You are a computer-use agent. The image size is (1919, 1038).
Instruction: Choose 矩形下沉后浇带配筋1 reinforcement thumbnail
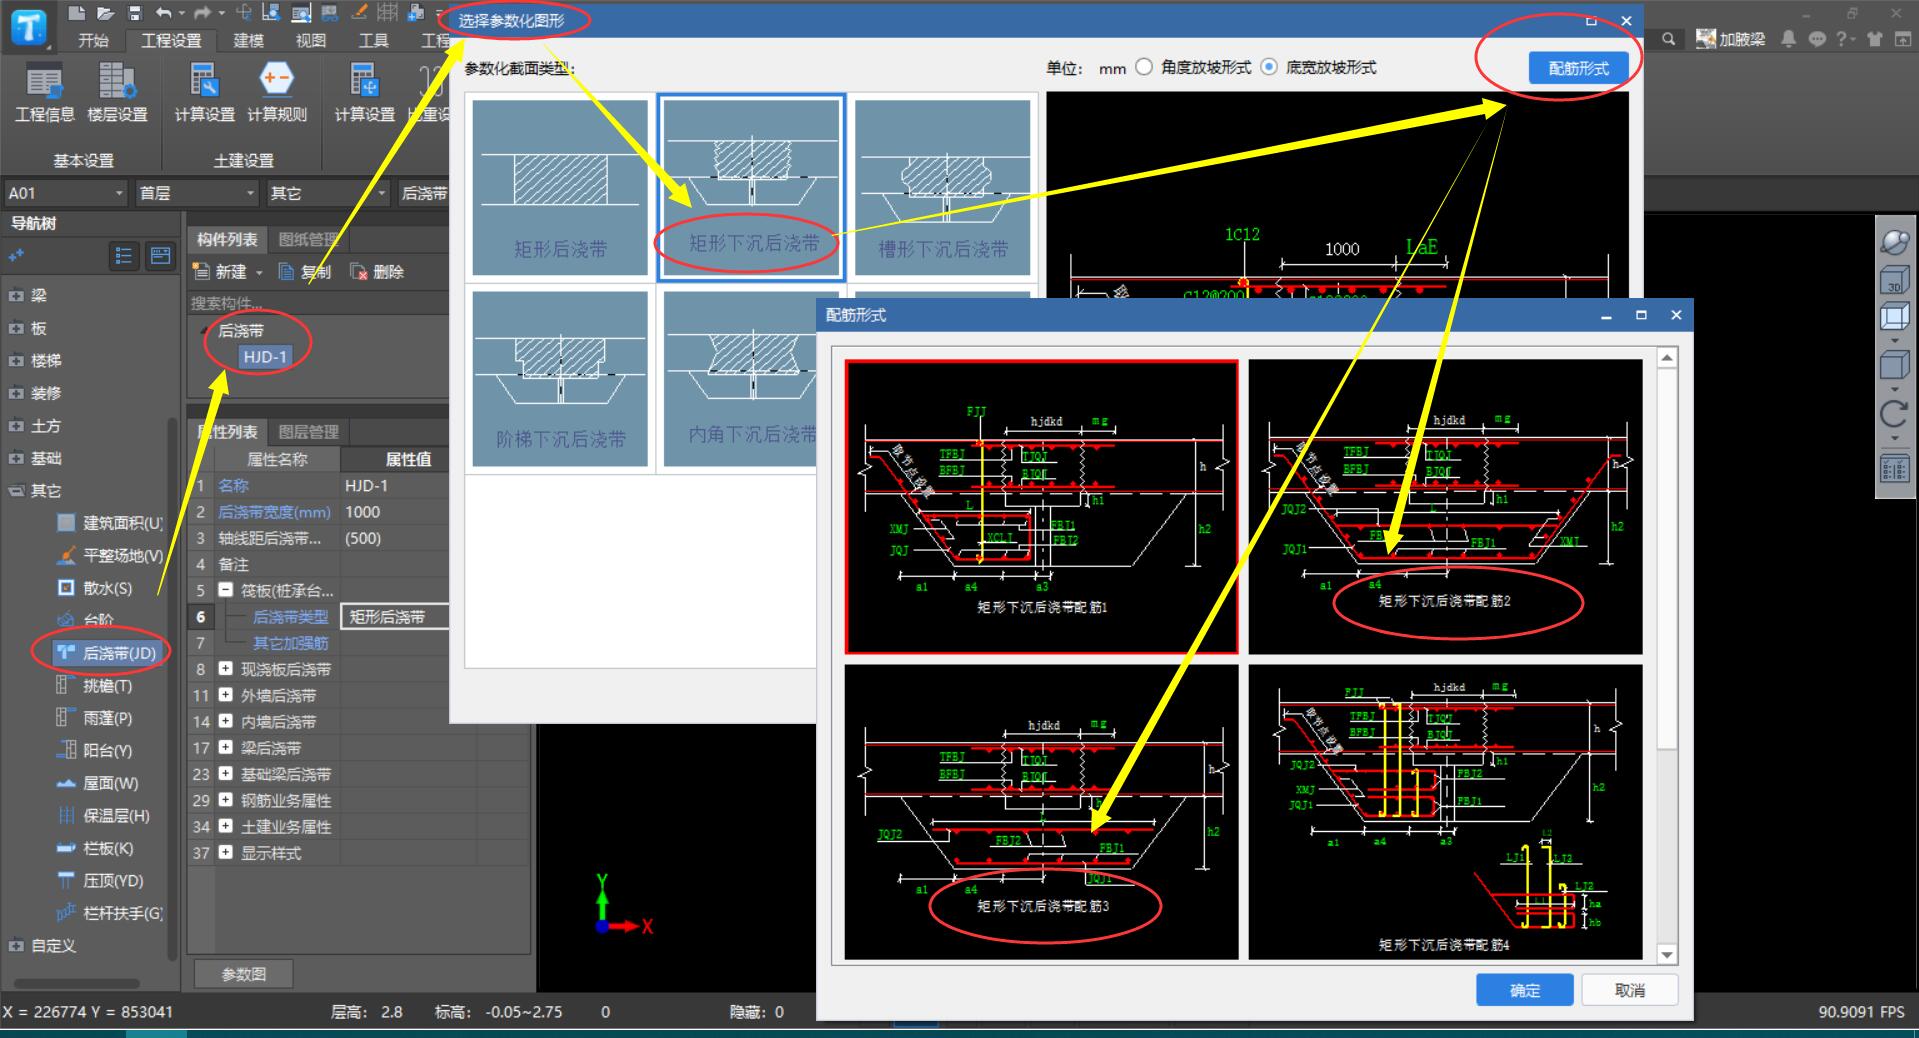coord(1041,507)
